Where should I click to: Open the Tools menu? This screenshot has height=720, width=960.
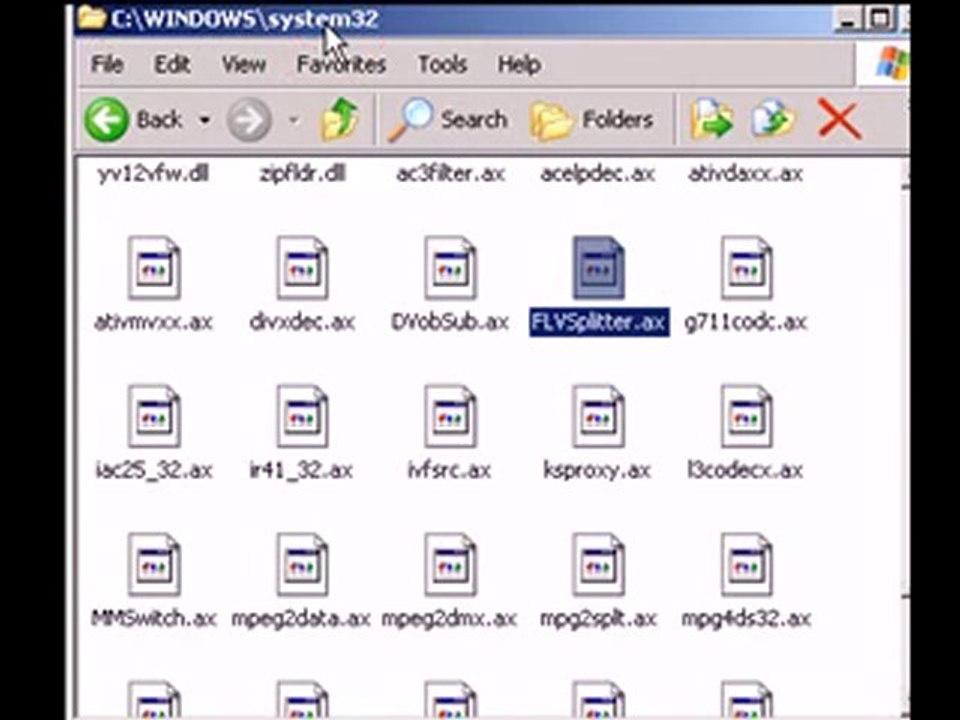coord(442,64)
